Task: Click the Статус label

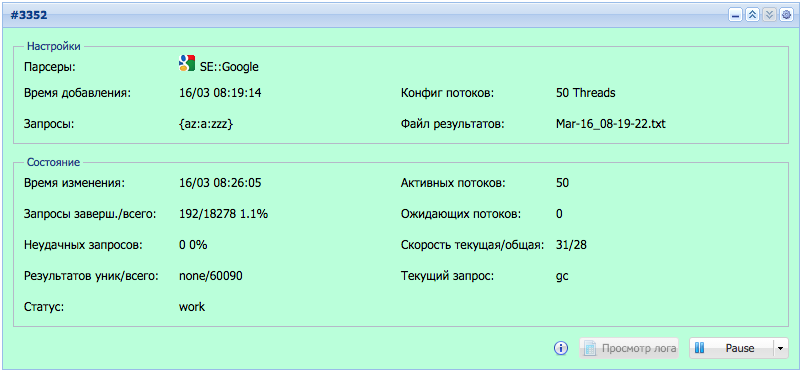Action: coord(44,308)
